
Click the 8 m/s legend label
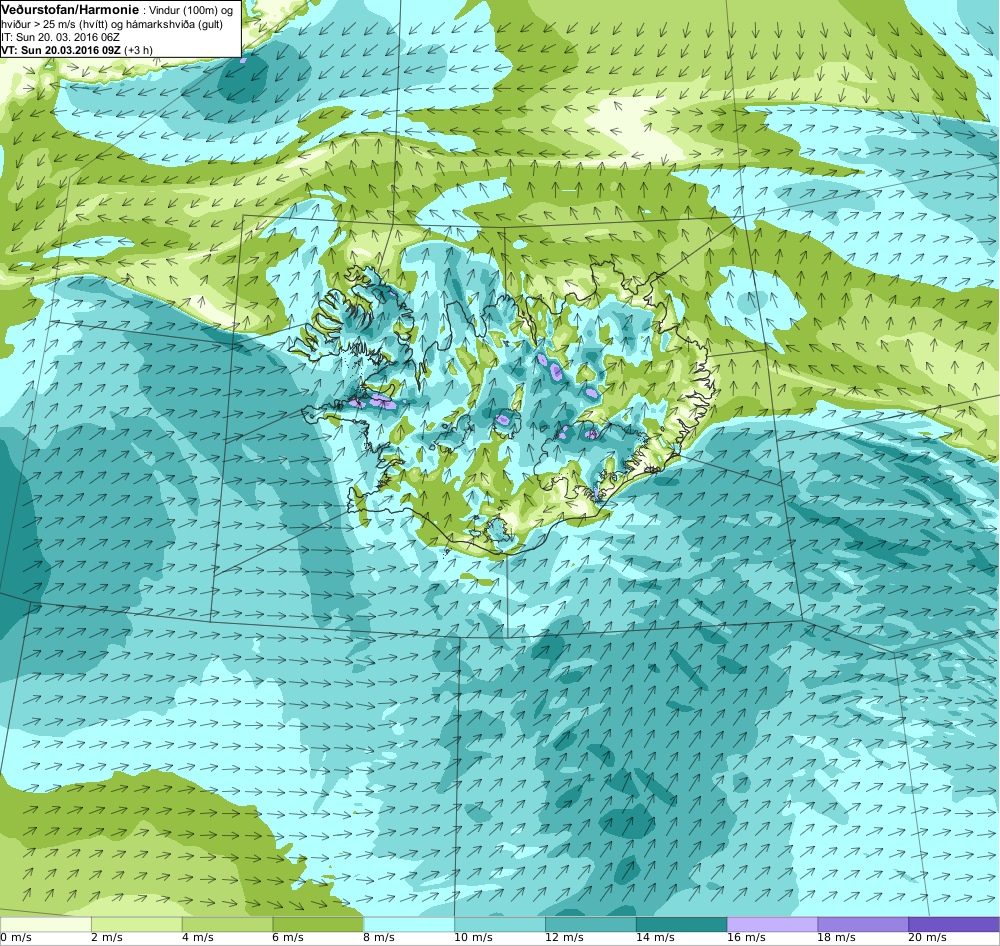click(x=379, y=937)
